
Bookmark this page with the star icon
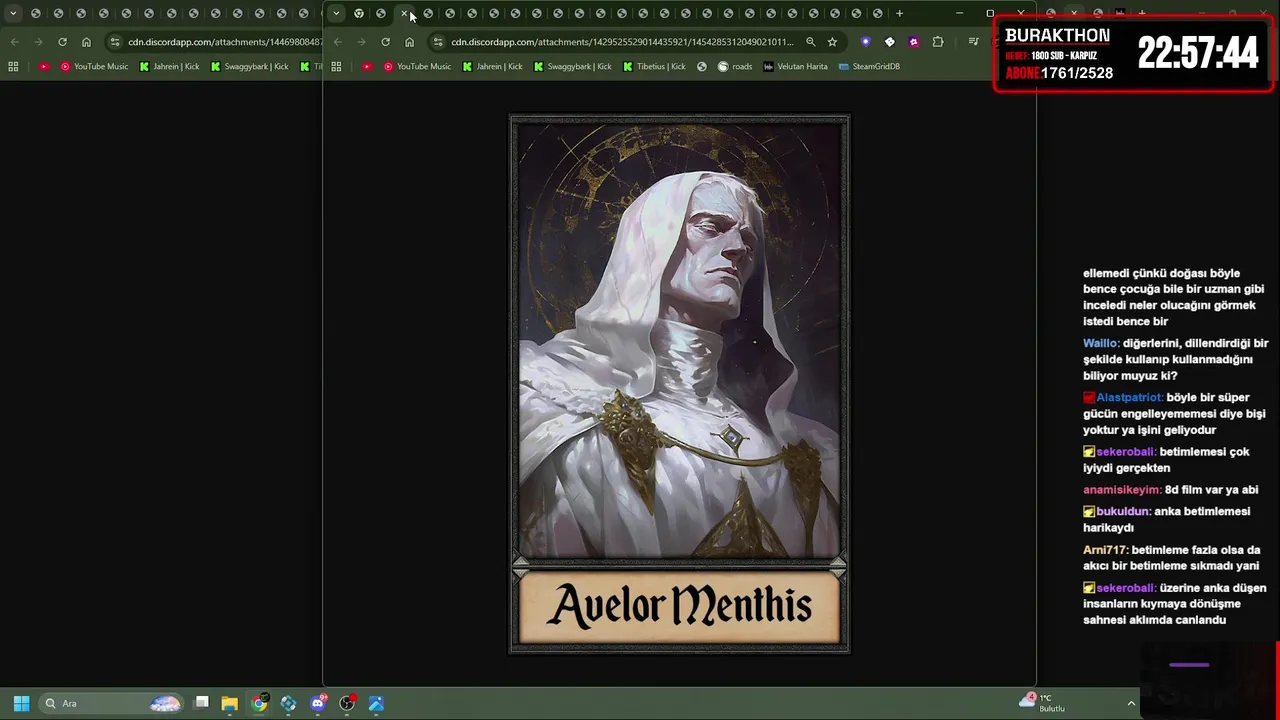coord(832,42)
